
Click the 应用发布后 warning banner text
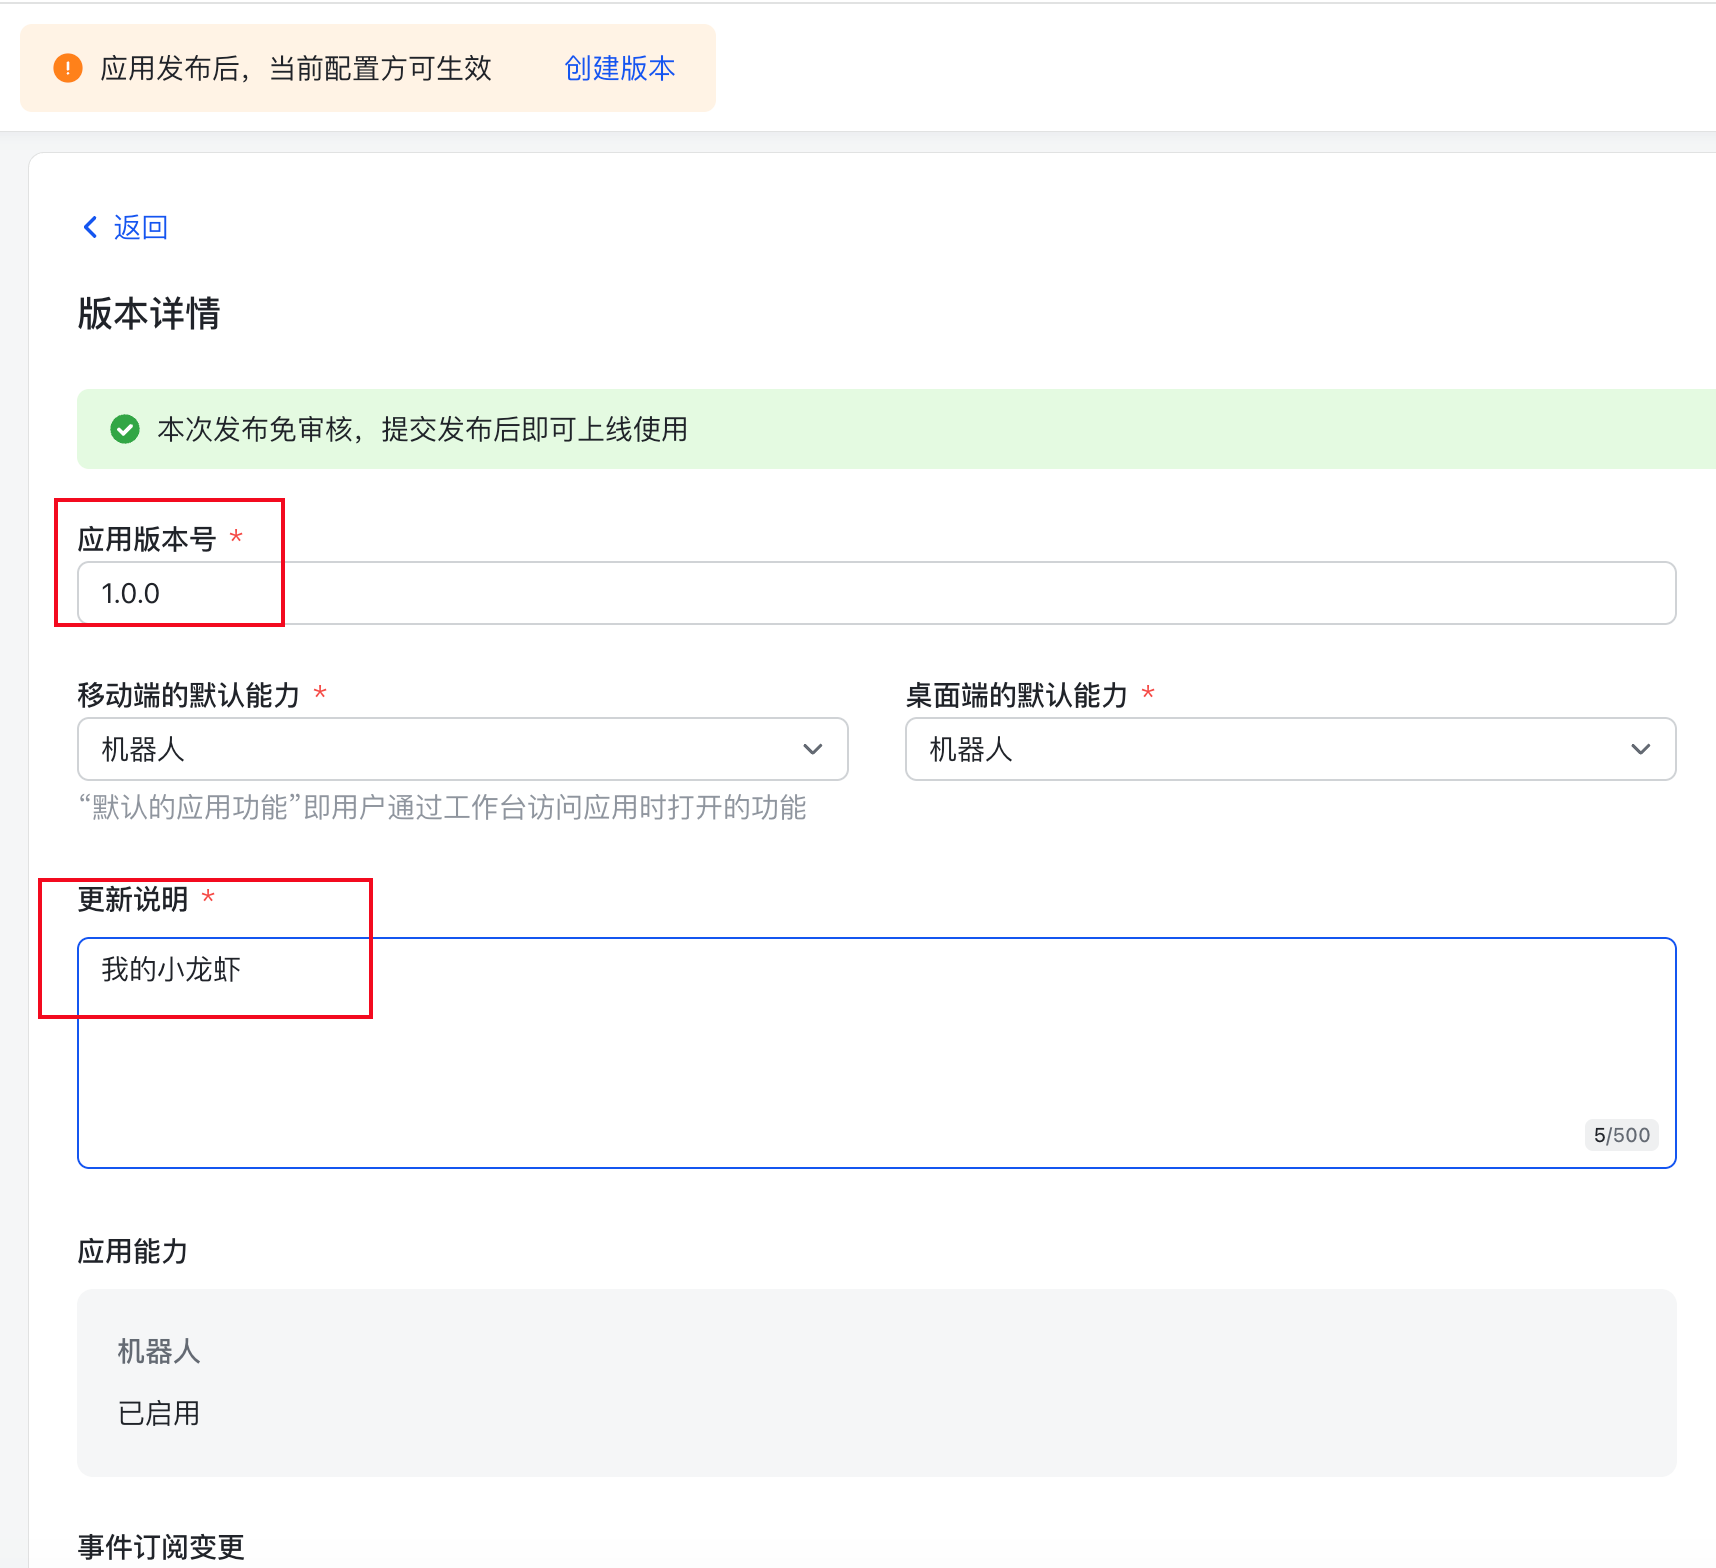pyautogui.click(x=296, y=68)
